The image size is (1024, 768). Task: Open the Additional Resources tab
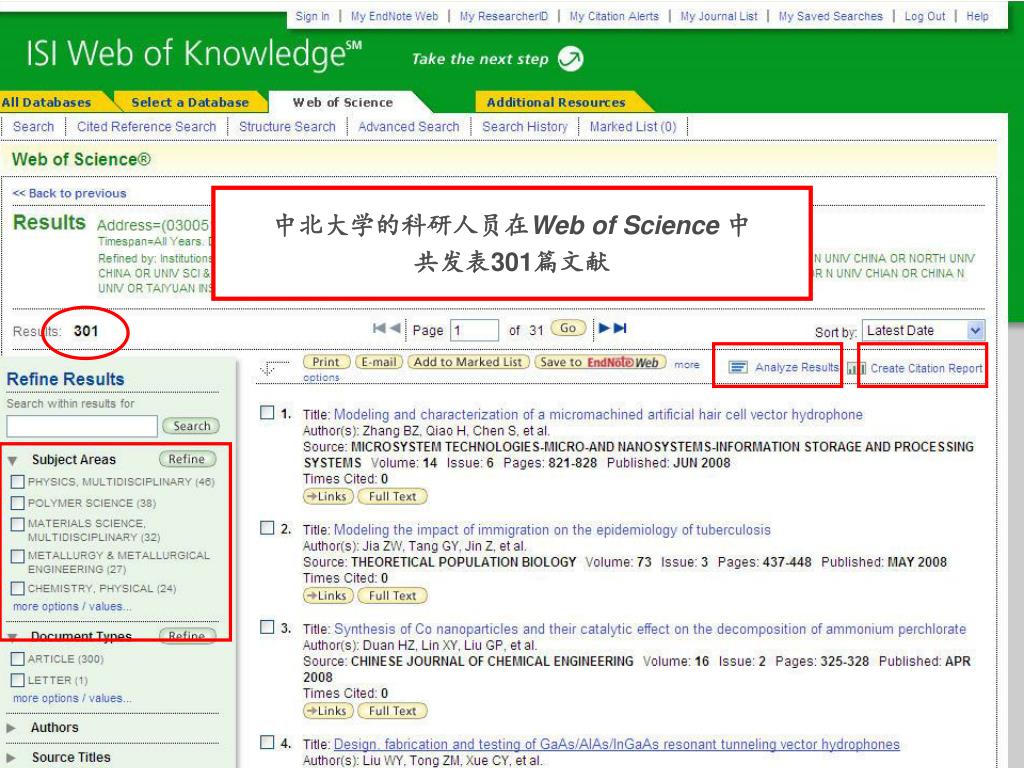(x=556, y=103)
